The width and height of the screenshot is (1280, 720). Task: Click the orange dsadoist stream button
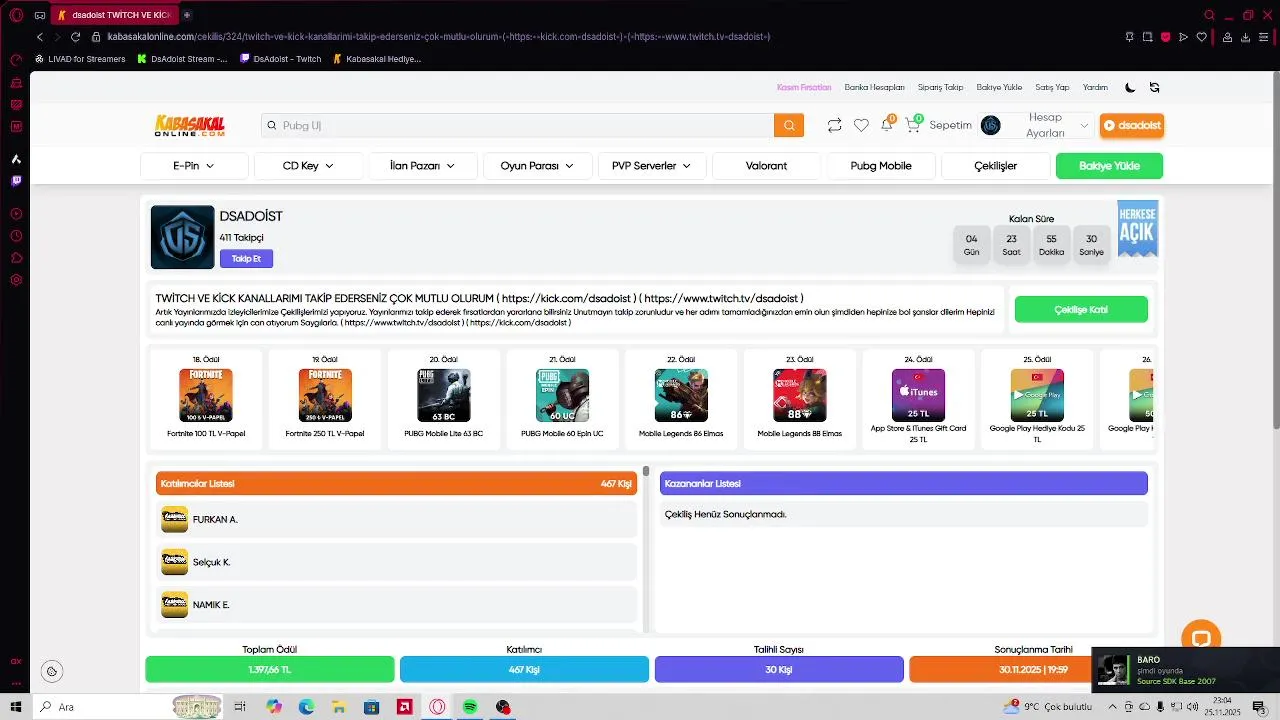[x=1132, y=125]
